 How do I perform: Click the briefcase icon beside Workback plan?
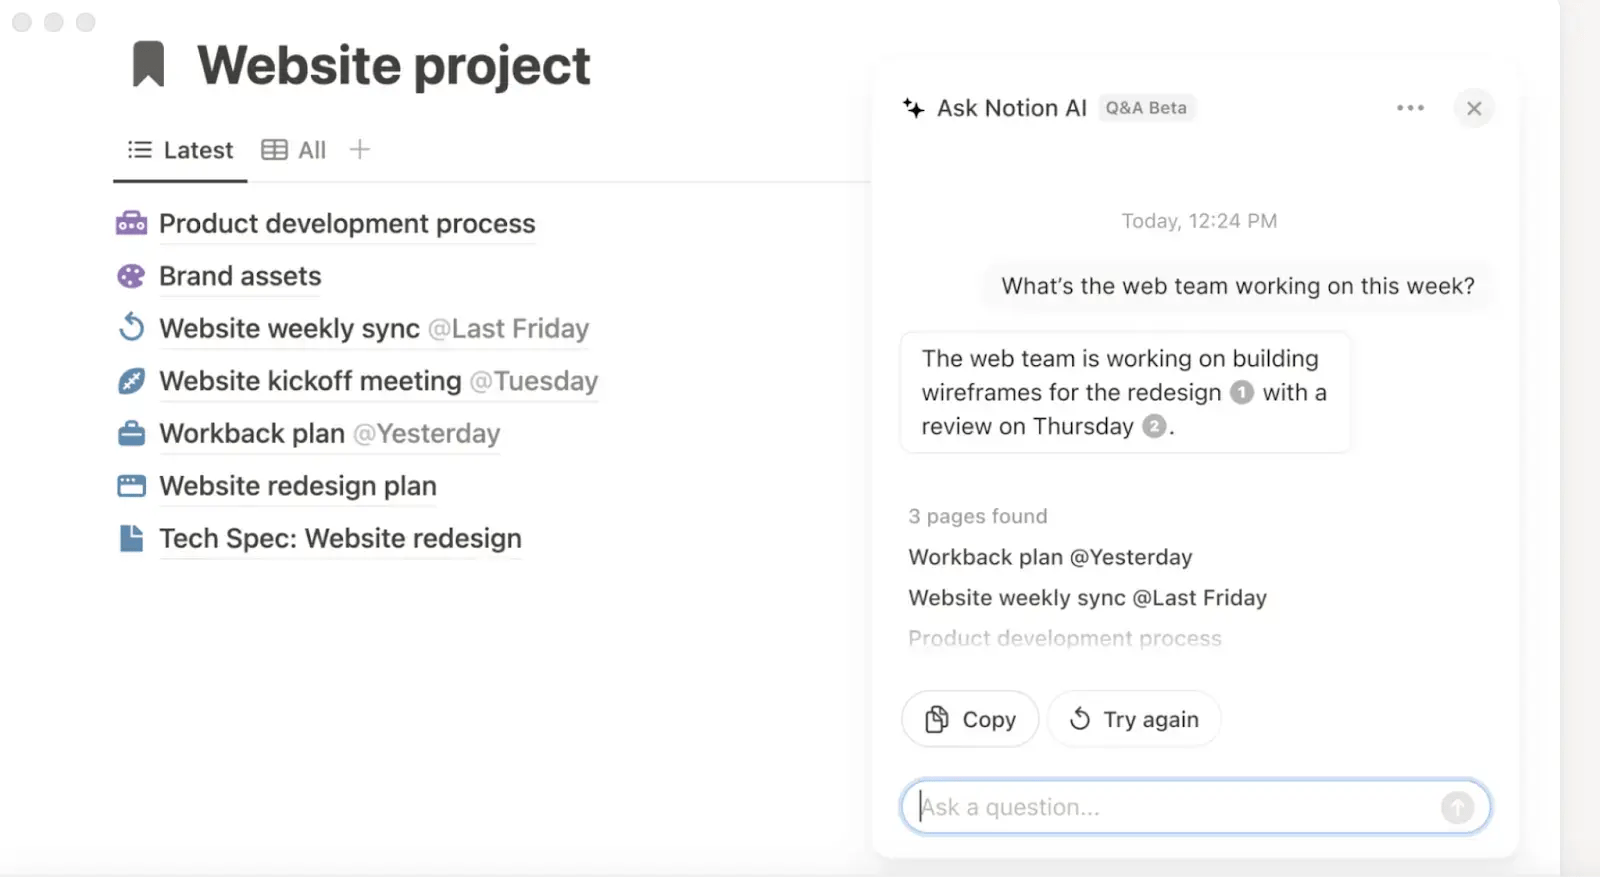(x=131, y=433)
